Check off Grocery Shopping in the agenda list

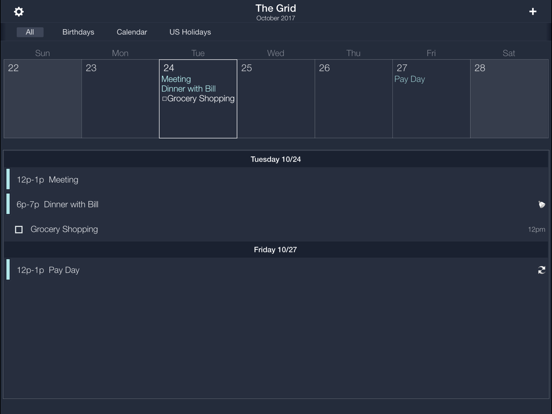[19, 230]
